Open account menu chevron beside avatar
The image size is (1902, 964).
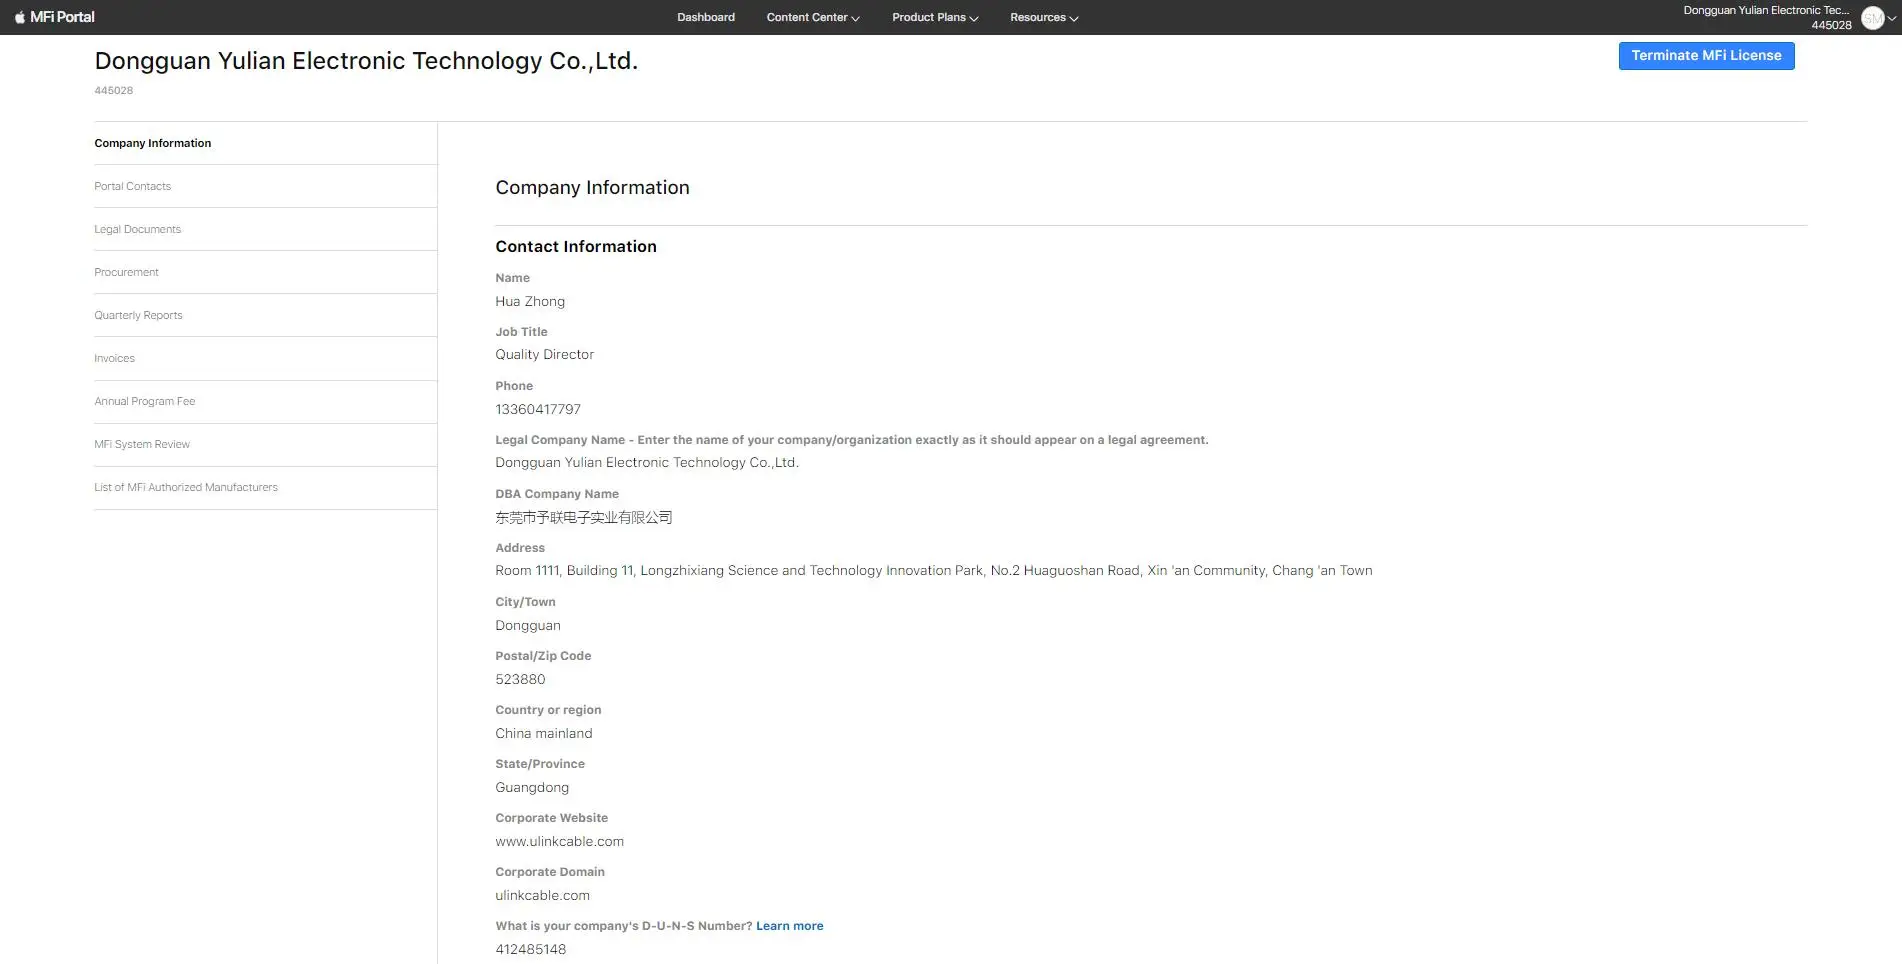click(1892, 18)
